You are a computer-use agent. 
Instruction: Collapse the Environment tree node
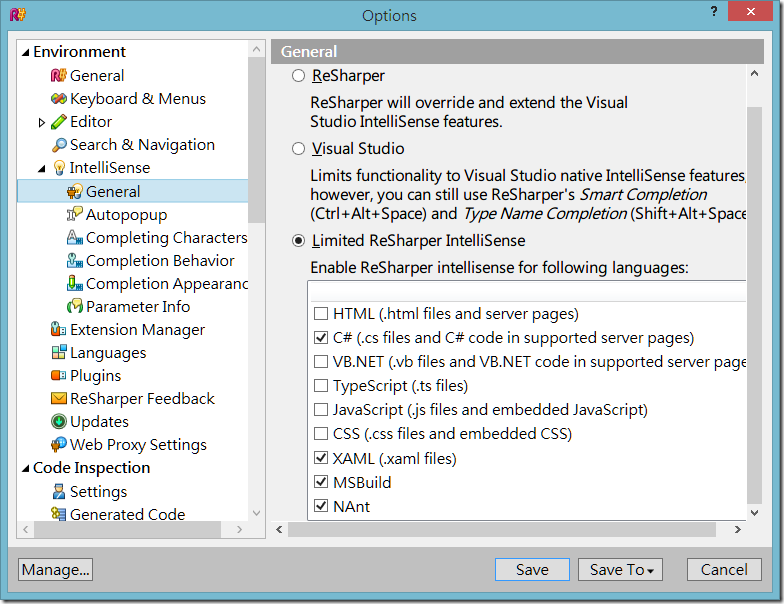tap(26, 52)
